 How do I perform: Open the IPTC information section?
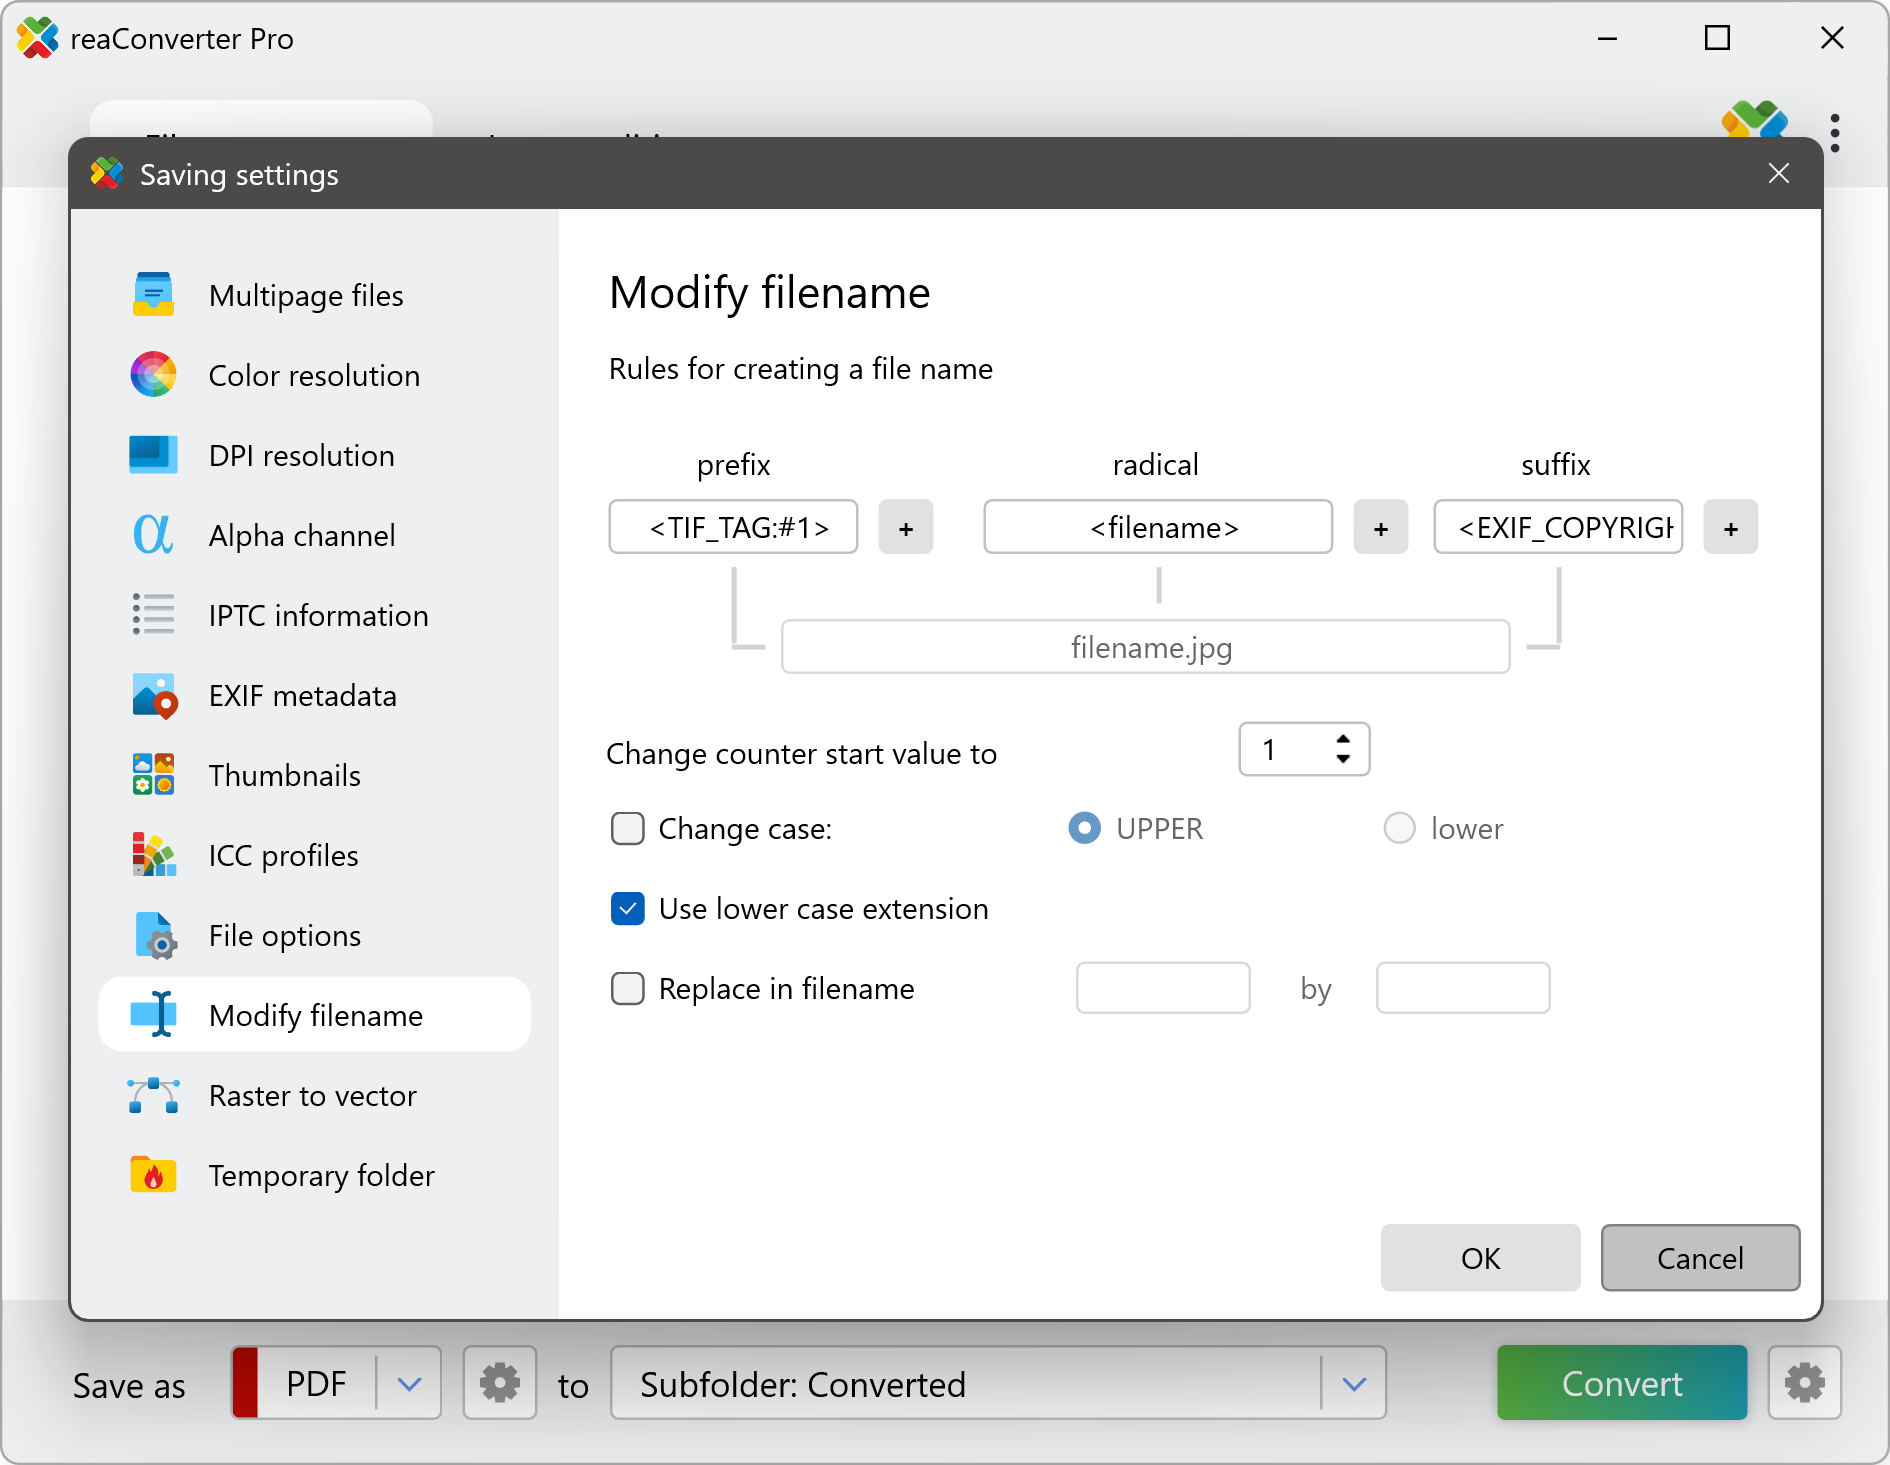tap(318, 615)
